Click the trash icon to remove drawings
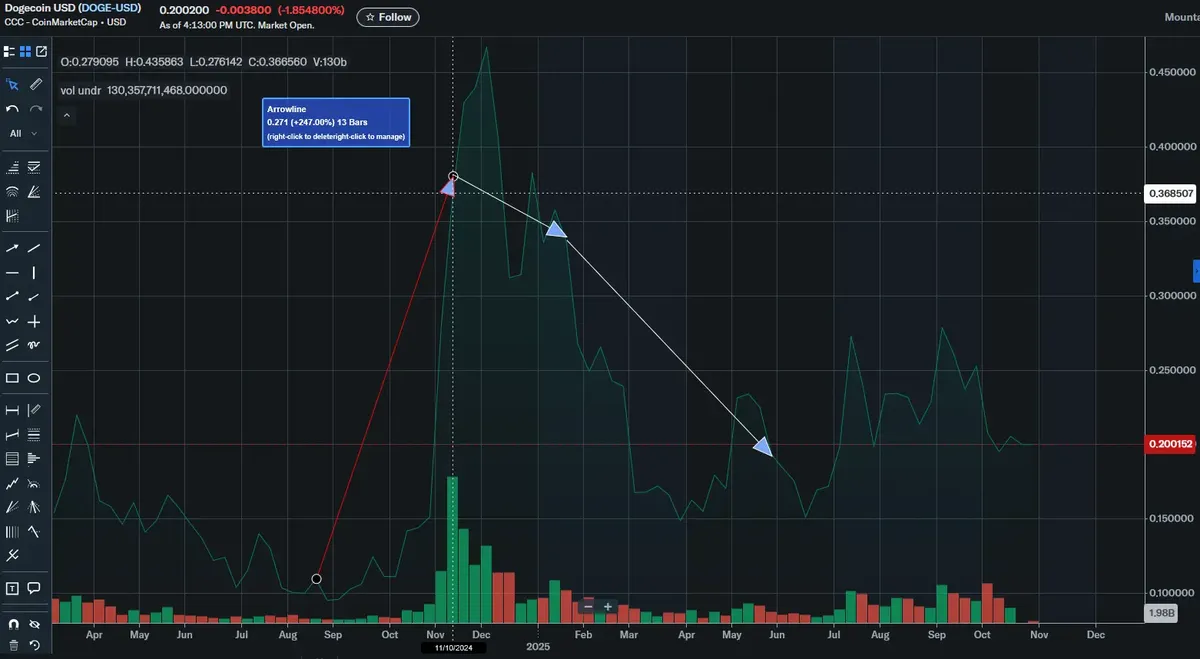The image size is (1200, 659). 13,643
